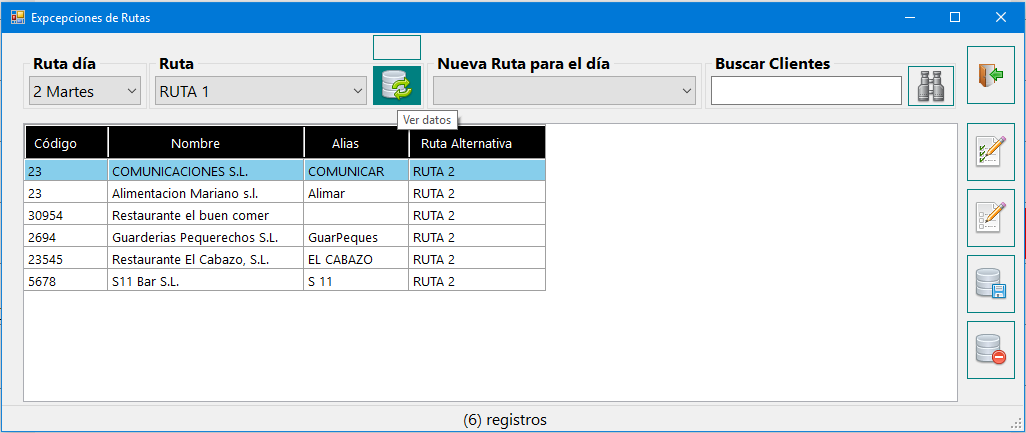This screenshot has height=433, width=1026.
Task: Click the COMUNICAR alias cell
Action: point(356,171)
